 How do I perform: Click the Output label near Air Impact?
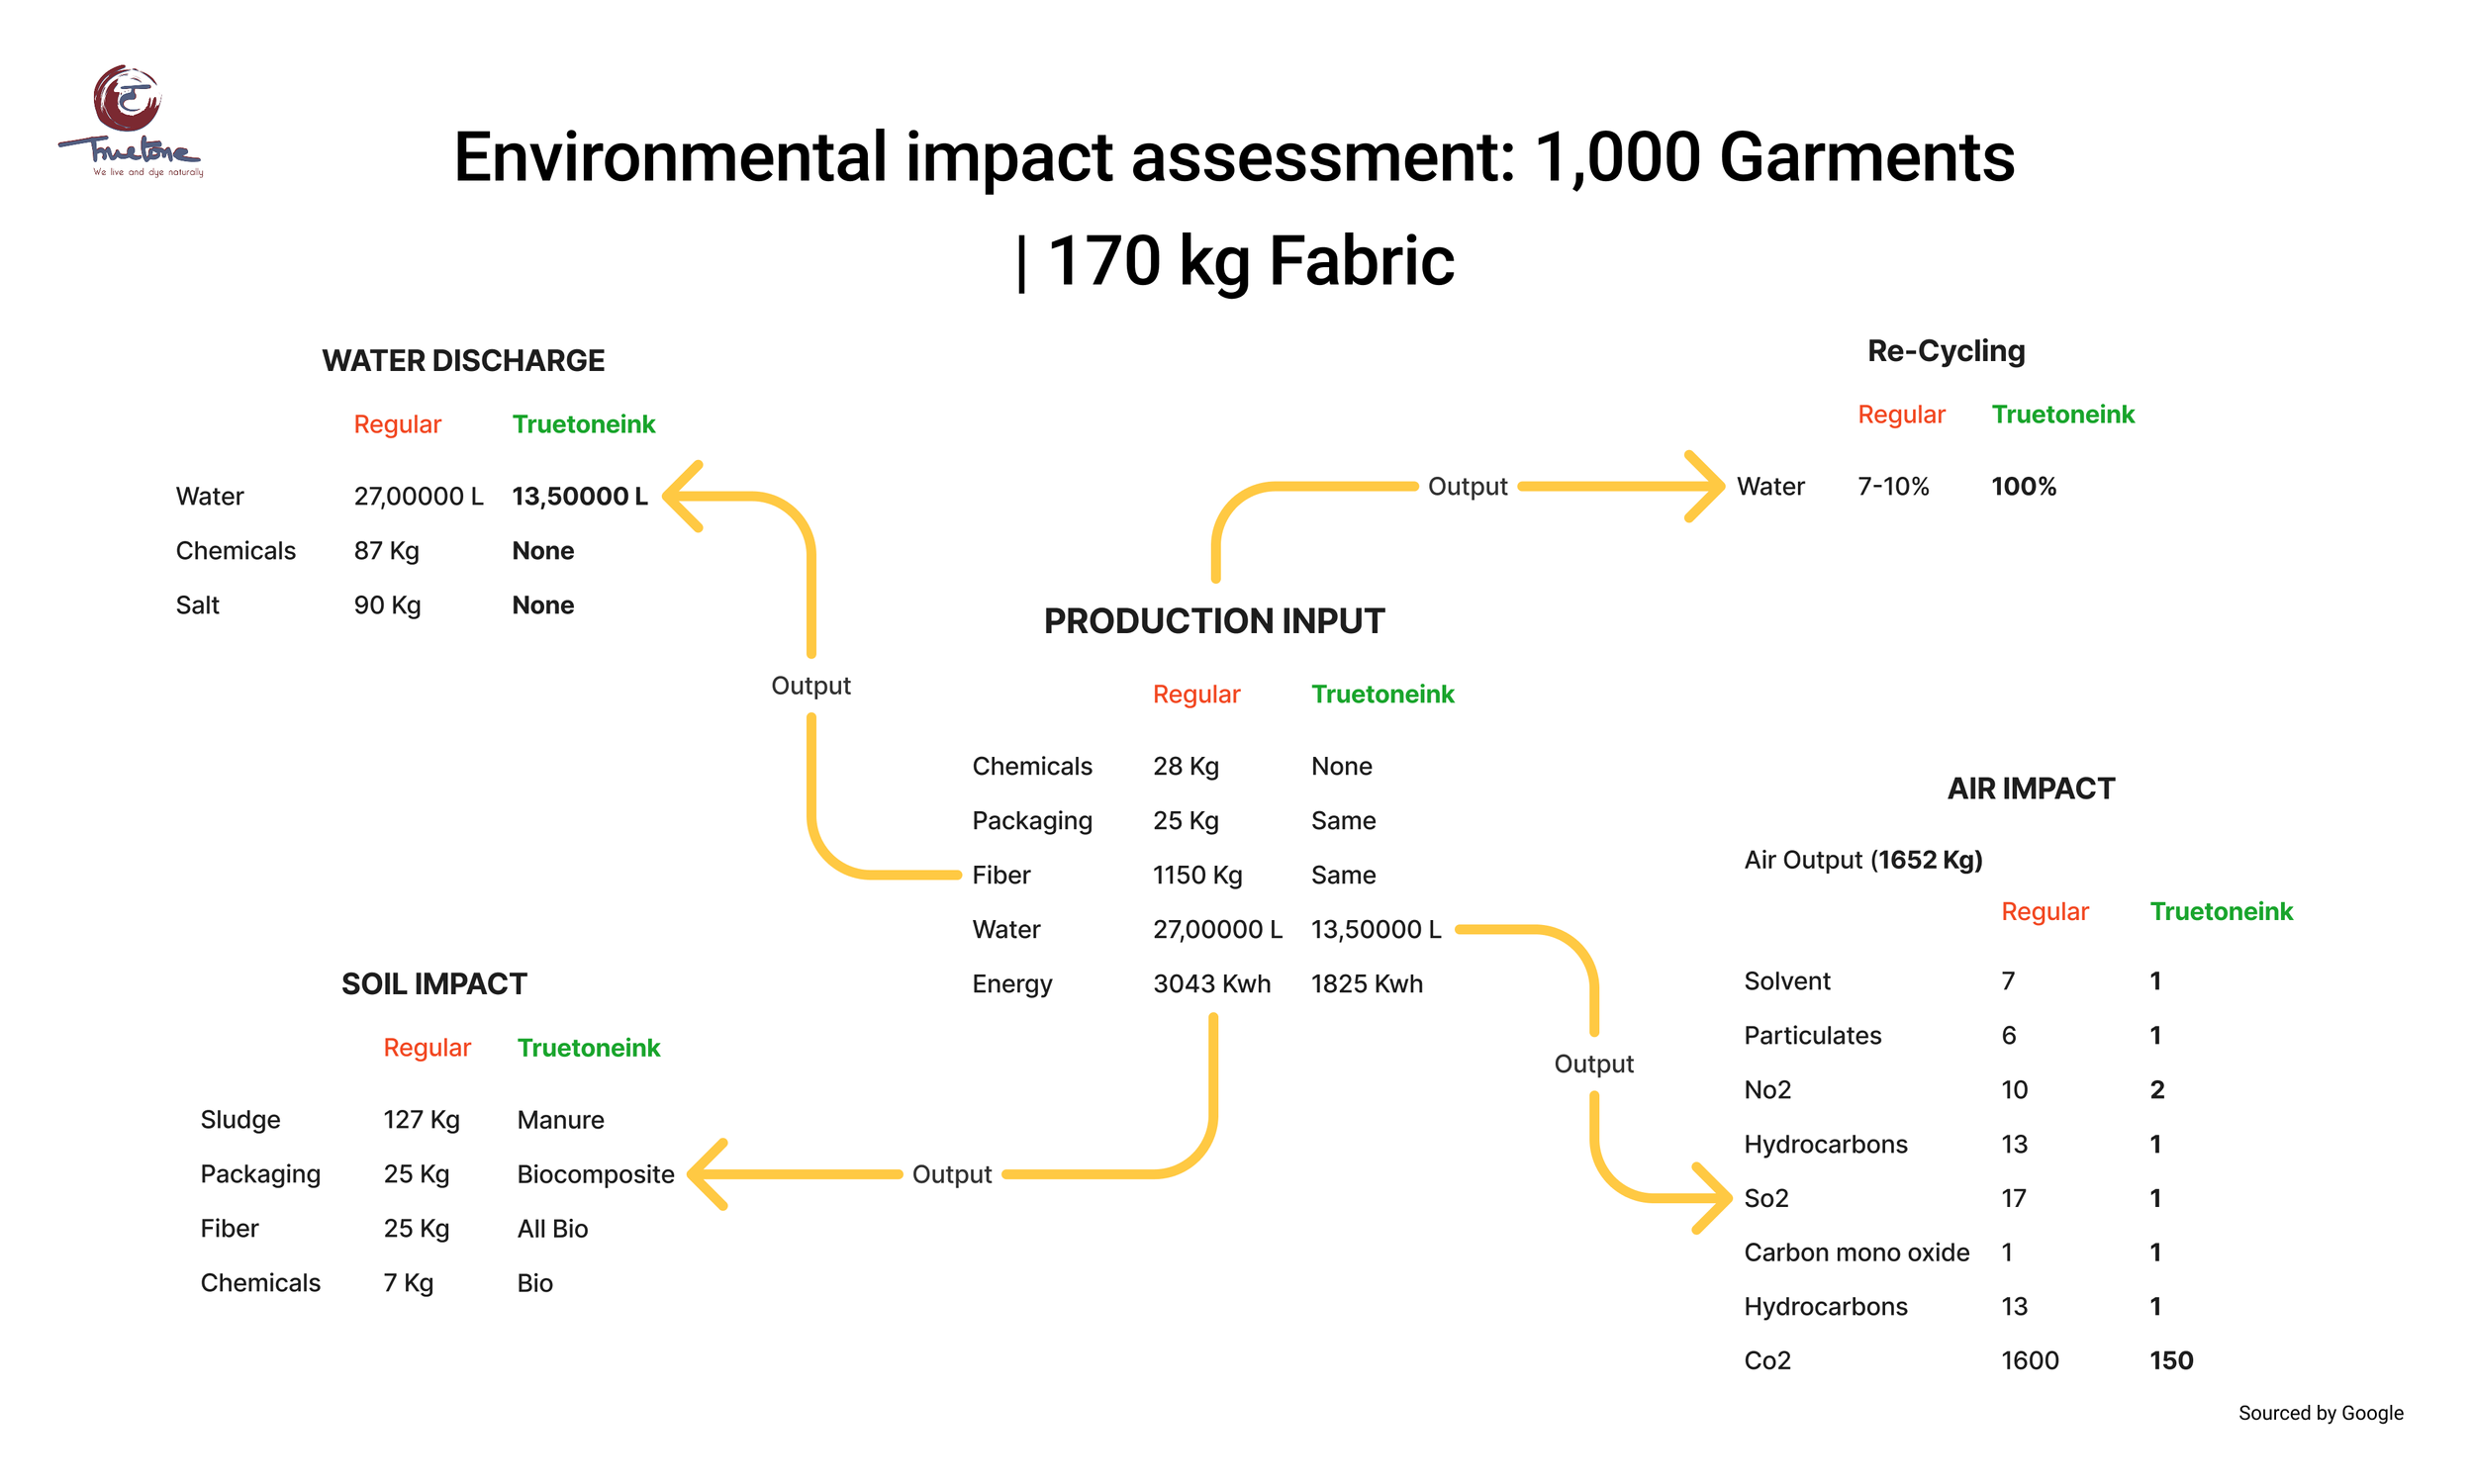click(x=1593, y=1063)
